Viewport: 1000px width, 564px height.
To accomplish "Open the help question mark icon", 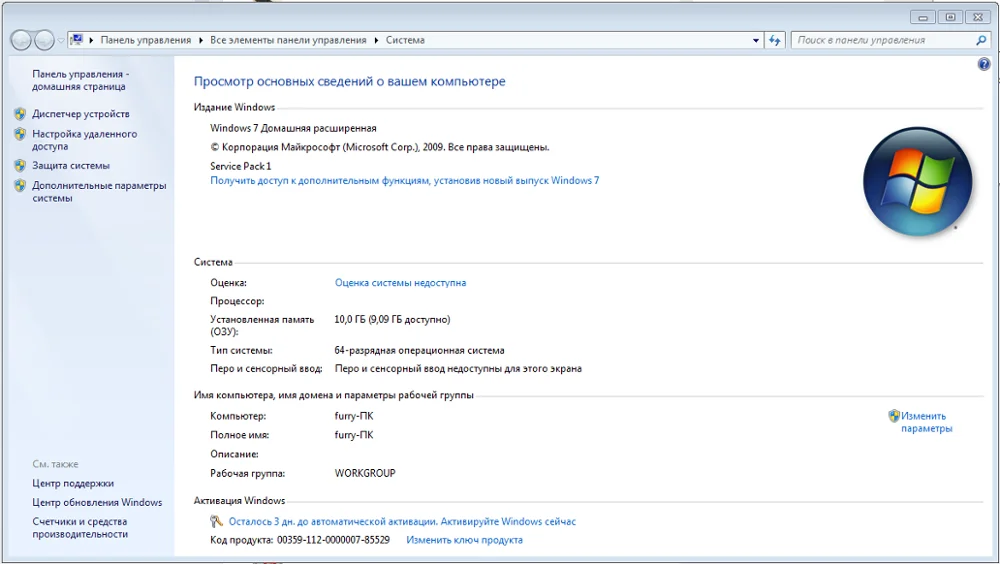I will point(984,64).
